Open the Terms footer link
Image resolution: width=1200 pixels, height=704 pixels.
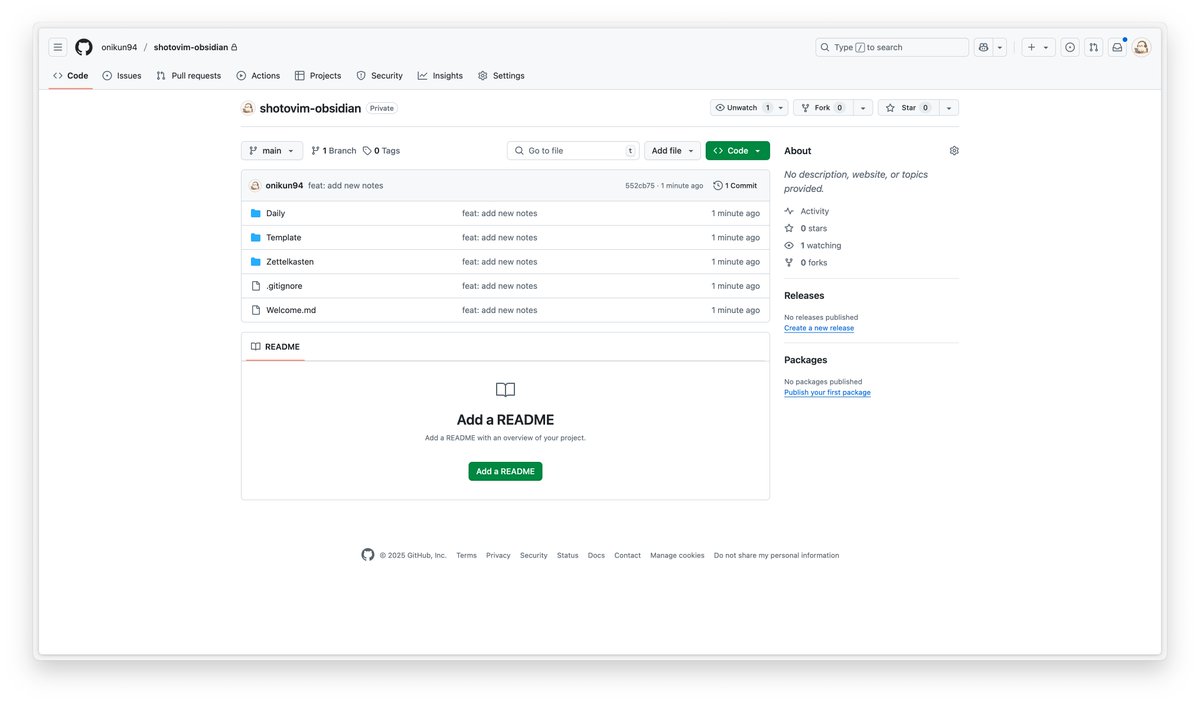467,556
